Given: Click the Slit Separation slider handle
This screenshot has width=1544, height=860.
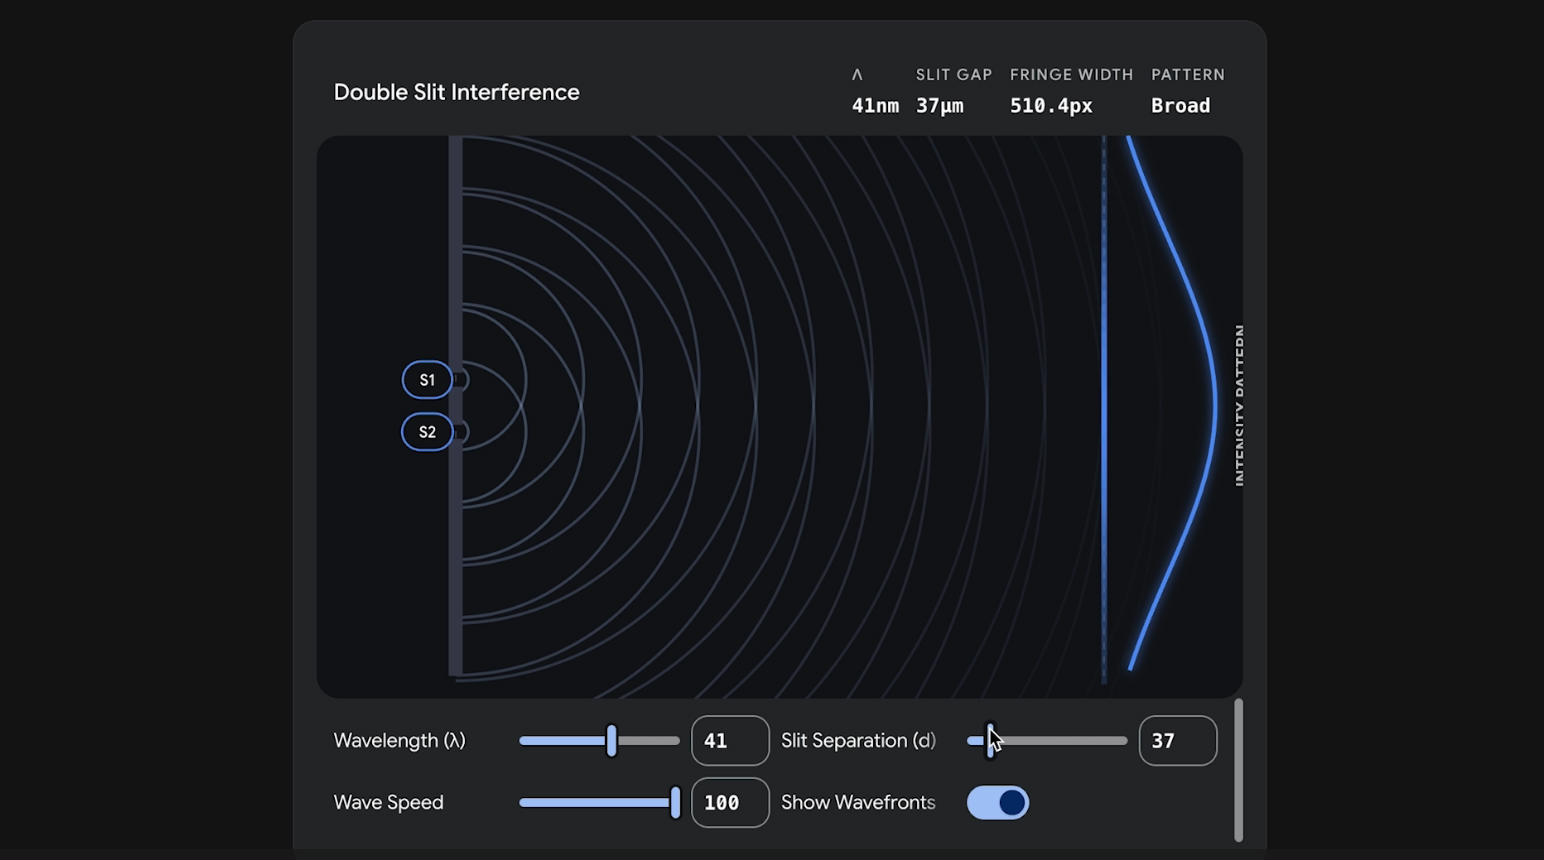Looking at the screenshot, I should point(989,741).
